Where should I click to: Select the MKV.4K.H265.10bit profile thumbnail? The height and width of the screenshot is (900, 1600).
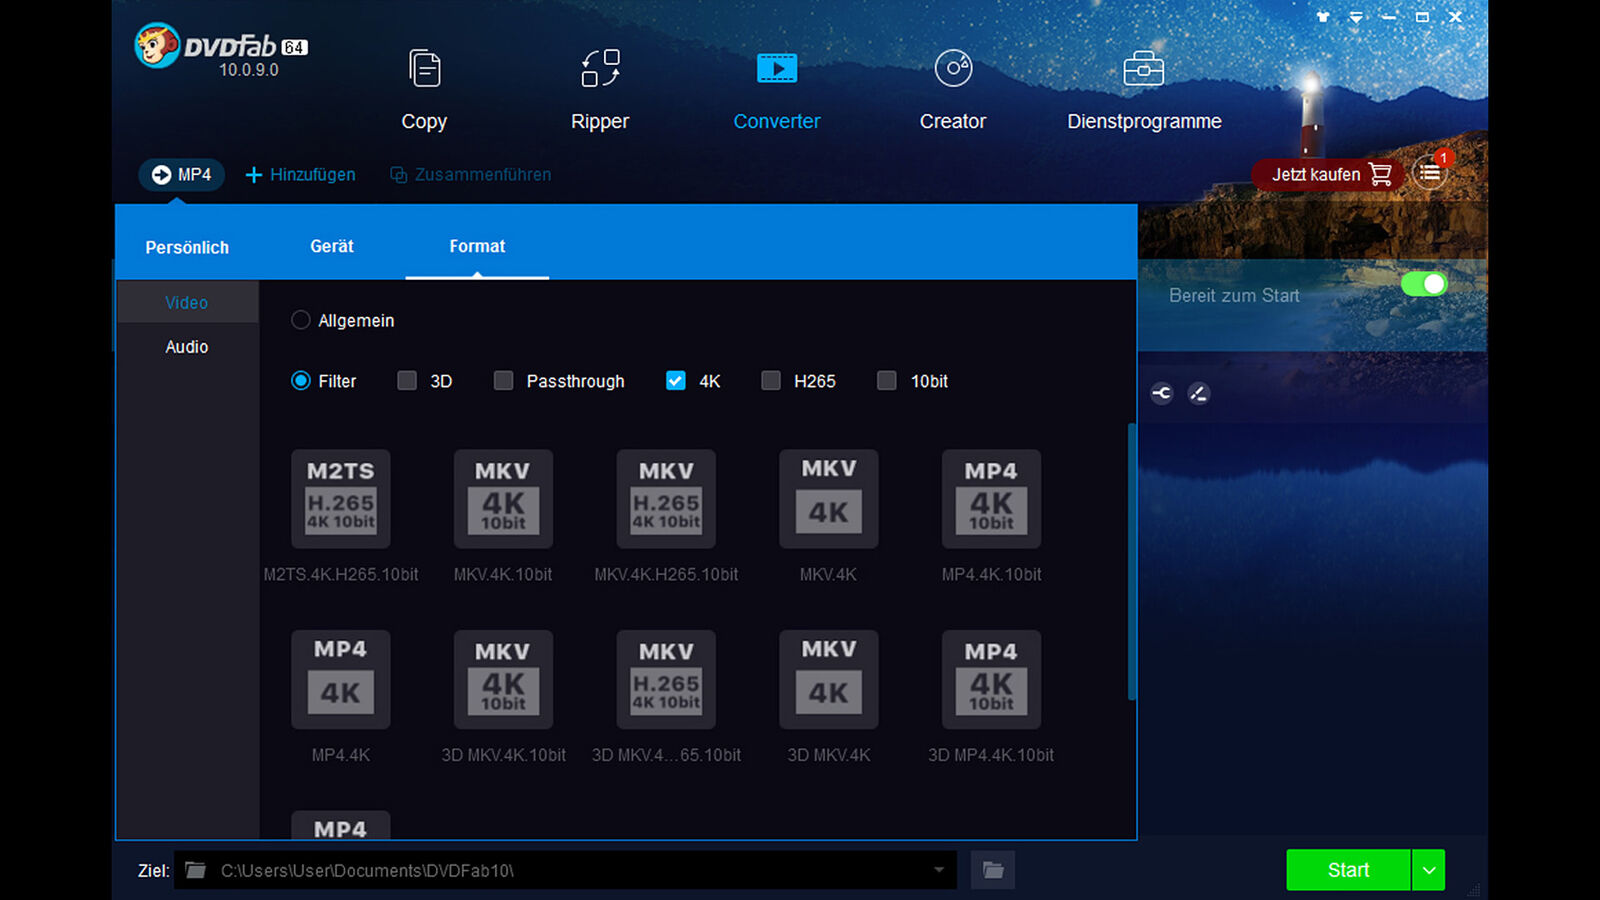(x=665, y=499)
